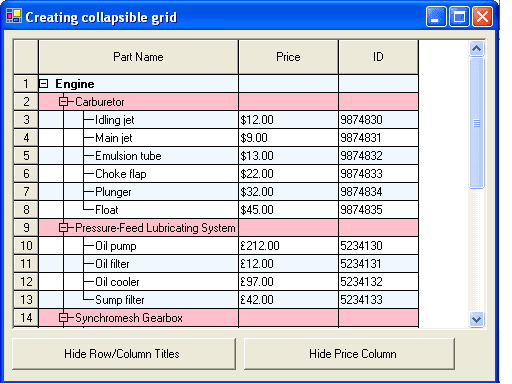Select row header 7
Viewport: 512px width, 384px height.
pyautogui.click(x=26, y=192)
